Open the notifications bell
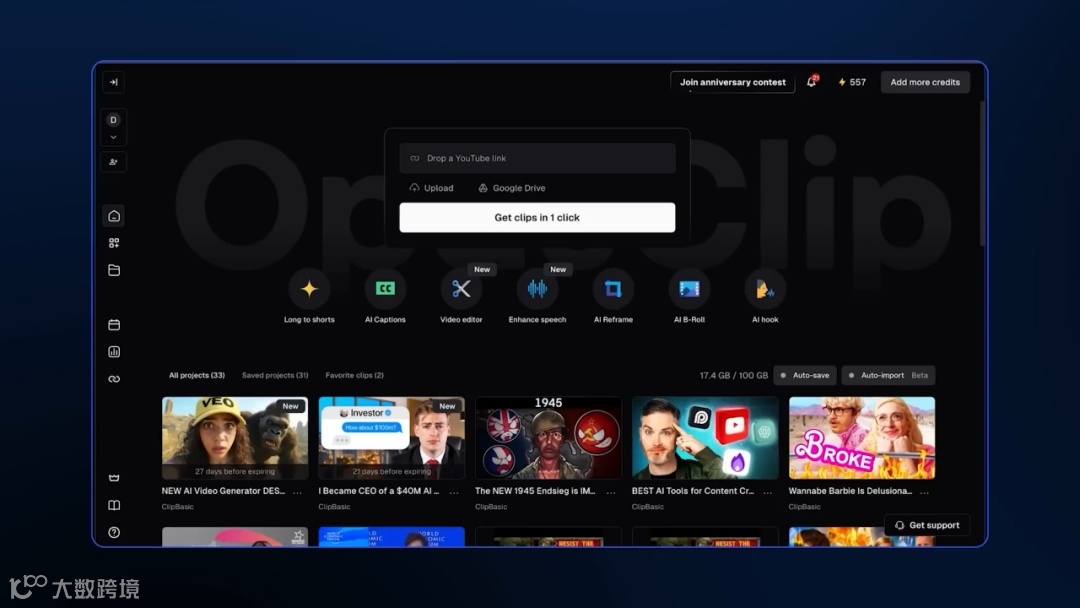The image size is (1080, 608). click(x=812, y=81)
